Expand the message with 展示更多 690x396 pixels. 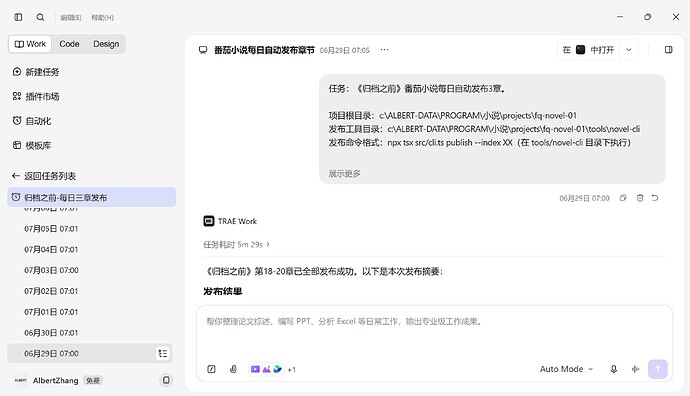tap(345, 173)
